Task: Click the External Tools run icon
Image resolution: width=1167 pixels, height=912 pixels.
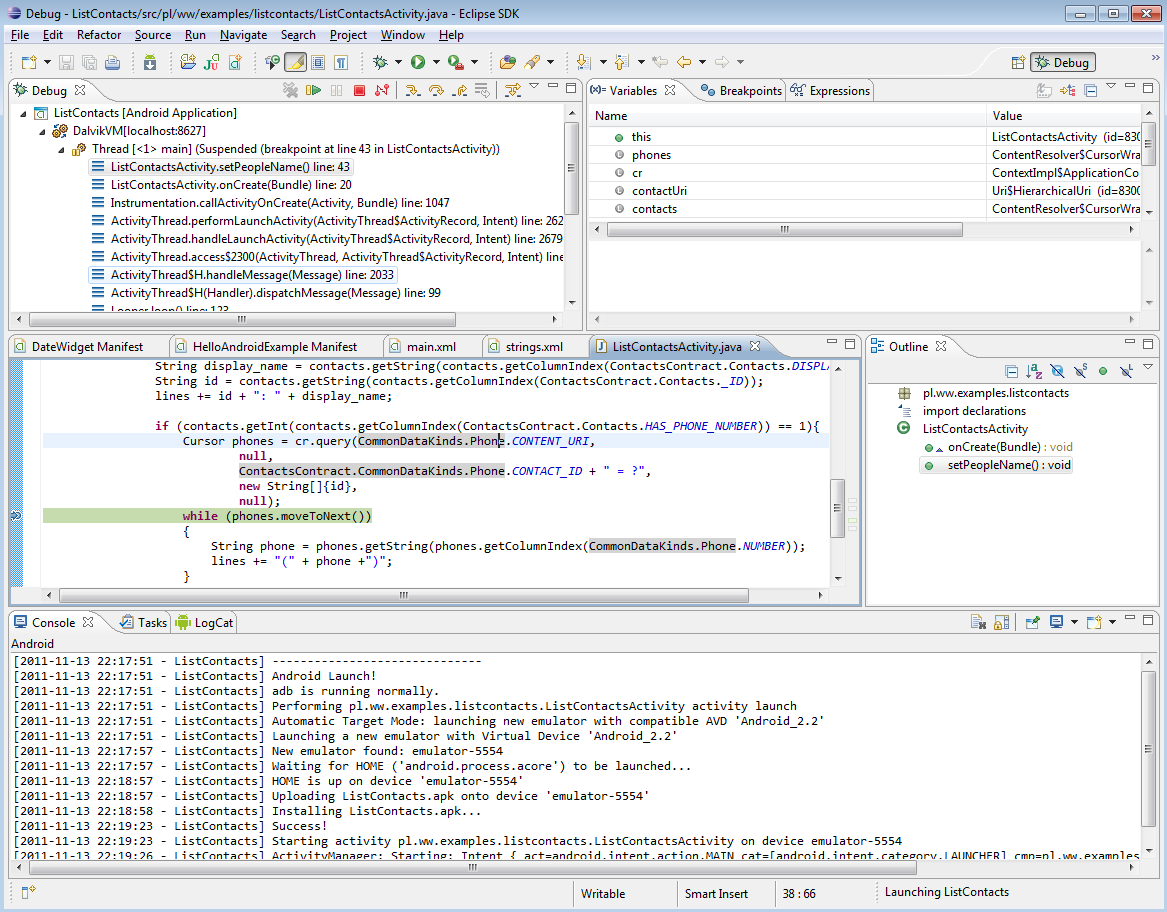Action: tap(455, 63)
